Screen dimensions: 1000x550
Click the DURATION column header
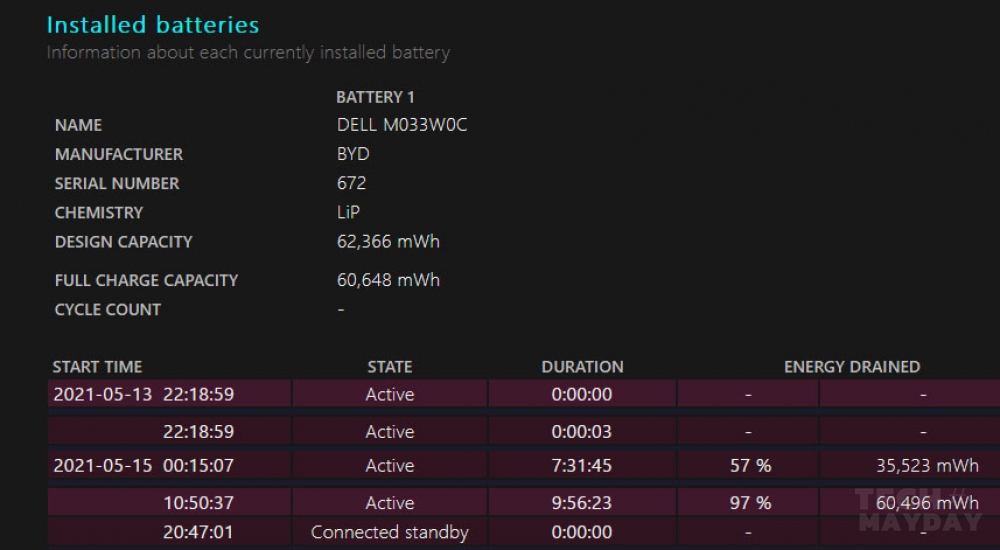[x=582, y=367]
